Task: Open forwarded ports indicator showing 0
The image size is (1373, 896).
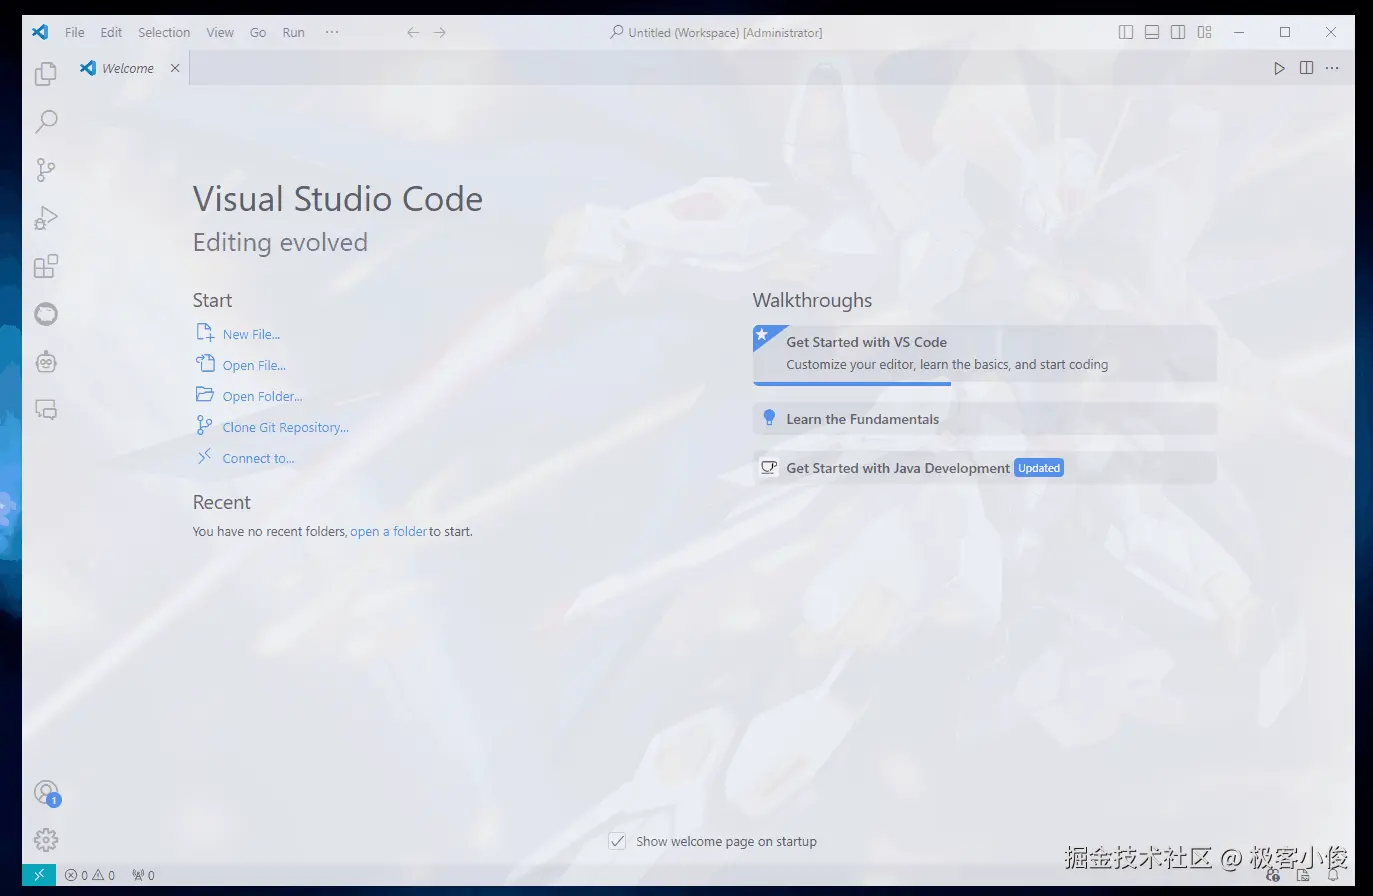Action: tap(144, 875)
